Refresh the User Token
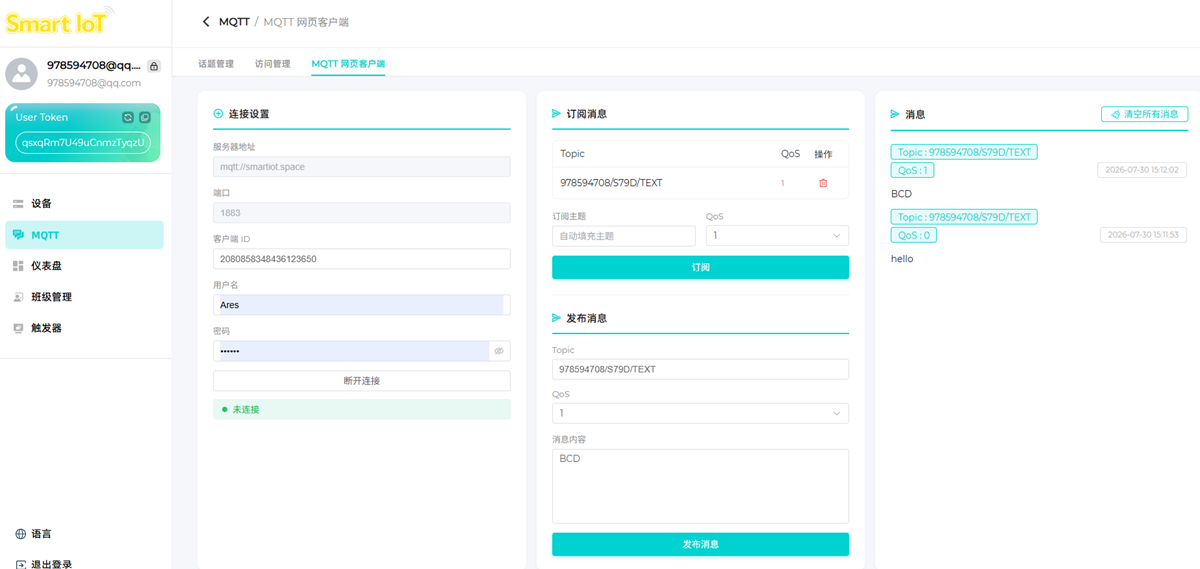The height and width of the screenshot is (569, 1200). point(128,117)
